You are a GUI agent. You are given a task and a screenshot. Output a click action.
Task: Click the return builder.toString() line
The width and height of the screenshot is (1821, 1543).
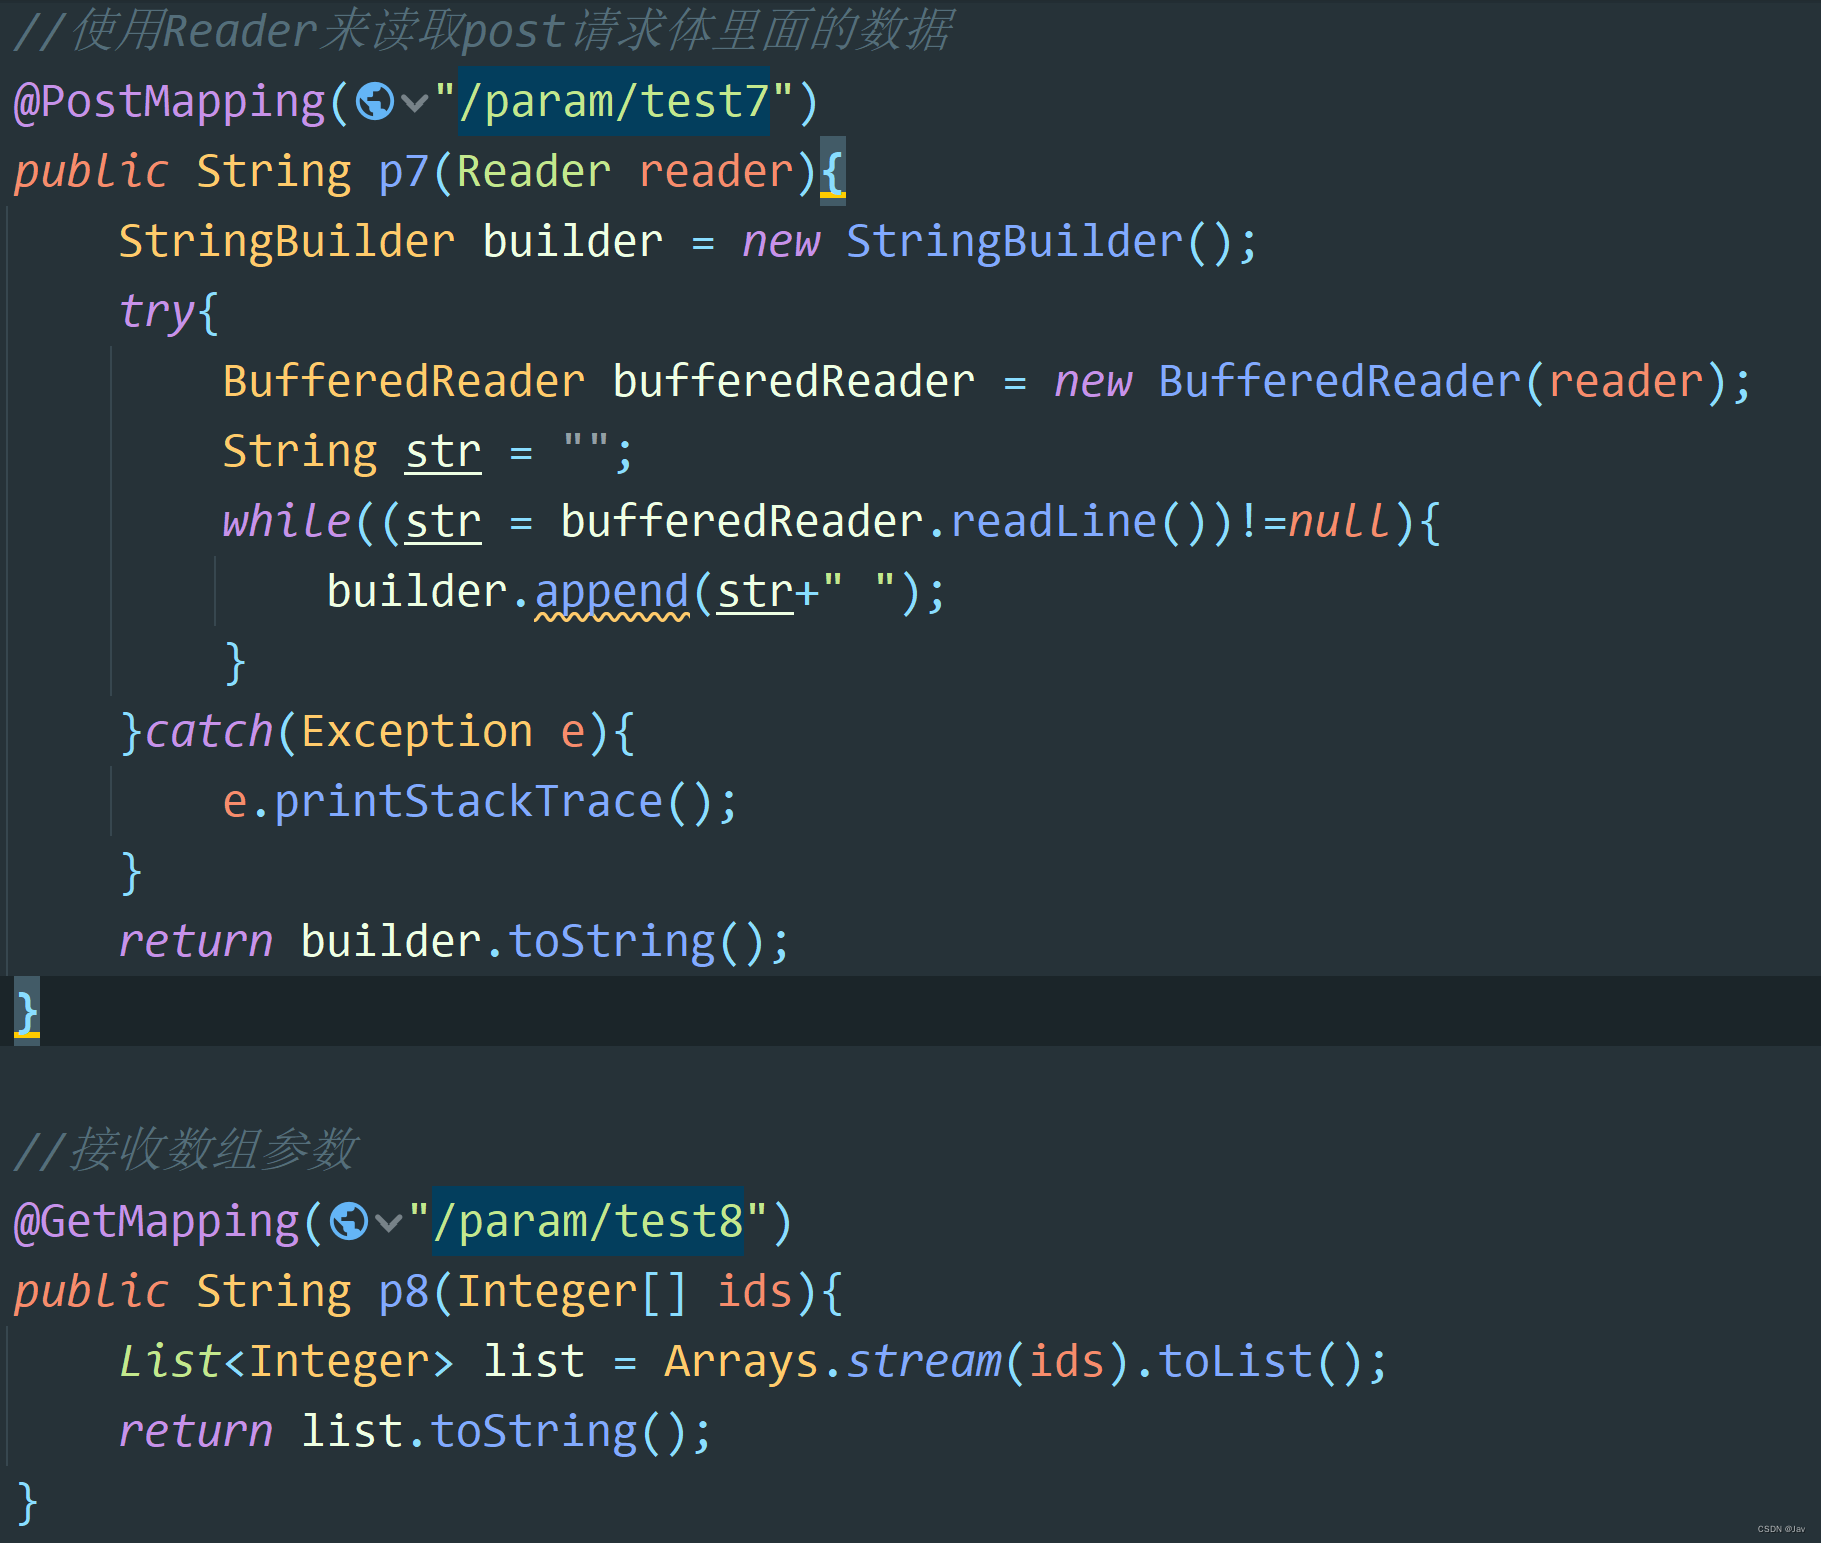(x=450, y=940)
